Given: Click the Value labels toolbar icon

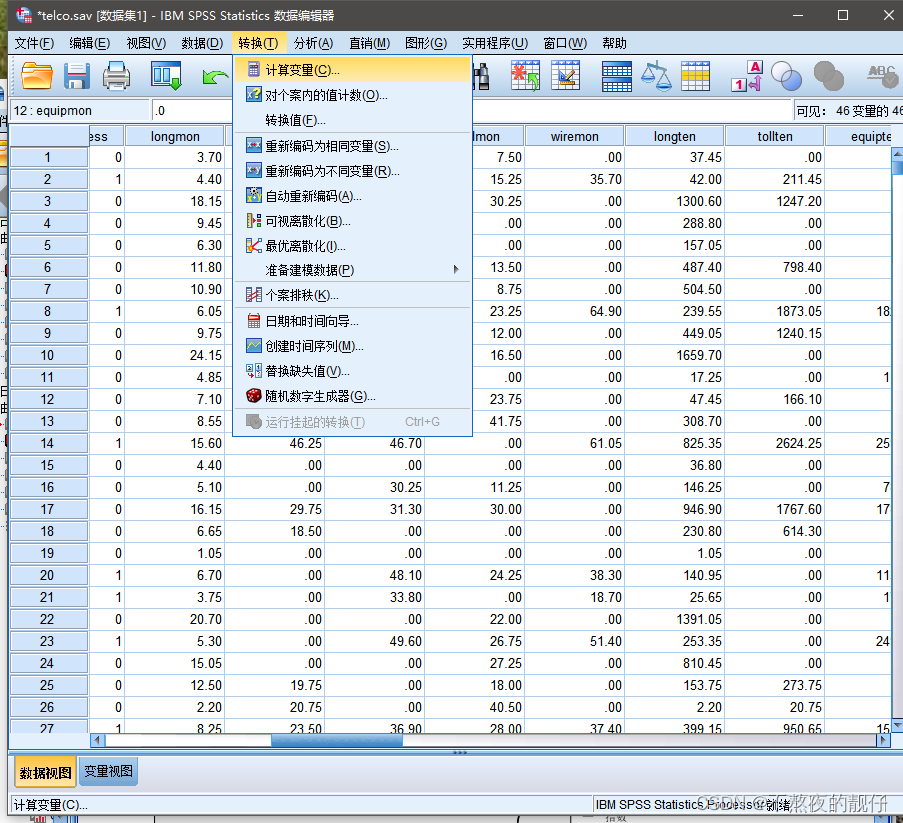Looking at the screenshot, I should pyautogui.click(x=747, y=76).
